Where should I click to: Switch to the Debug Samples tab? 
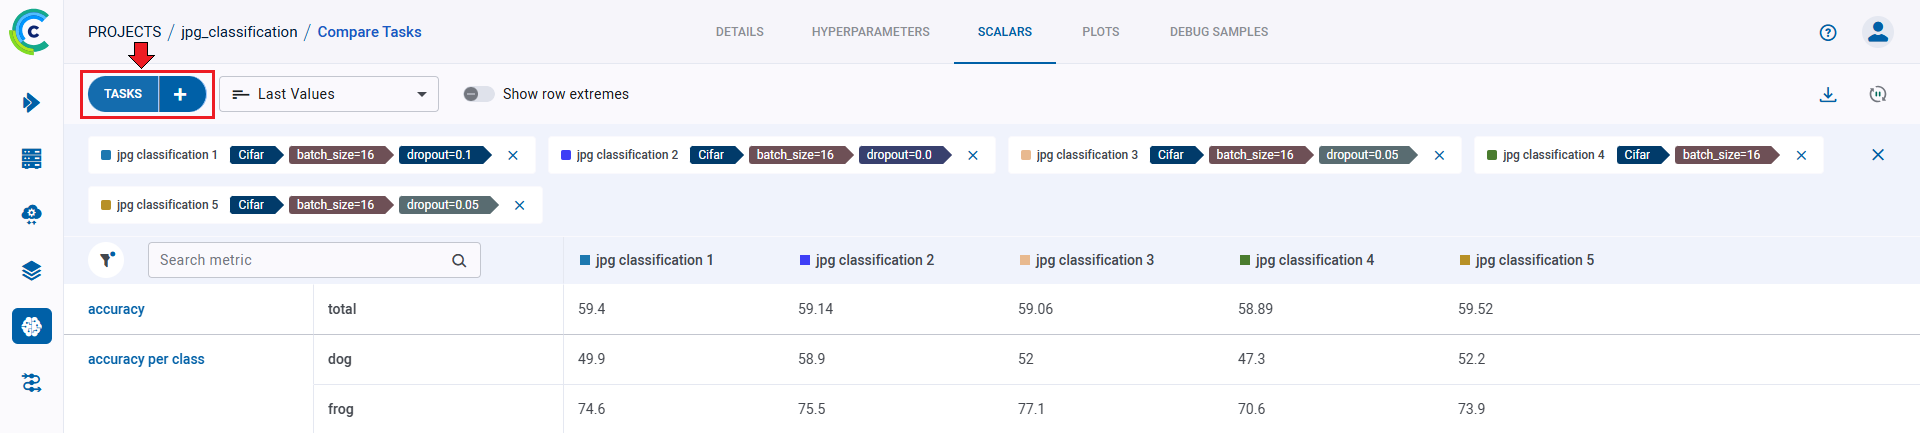click(1218, 32)
